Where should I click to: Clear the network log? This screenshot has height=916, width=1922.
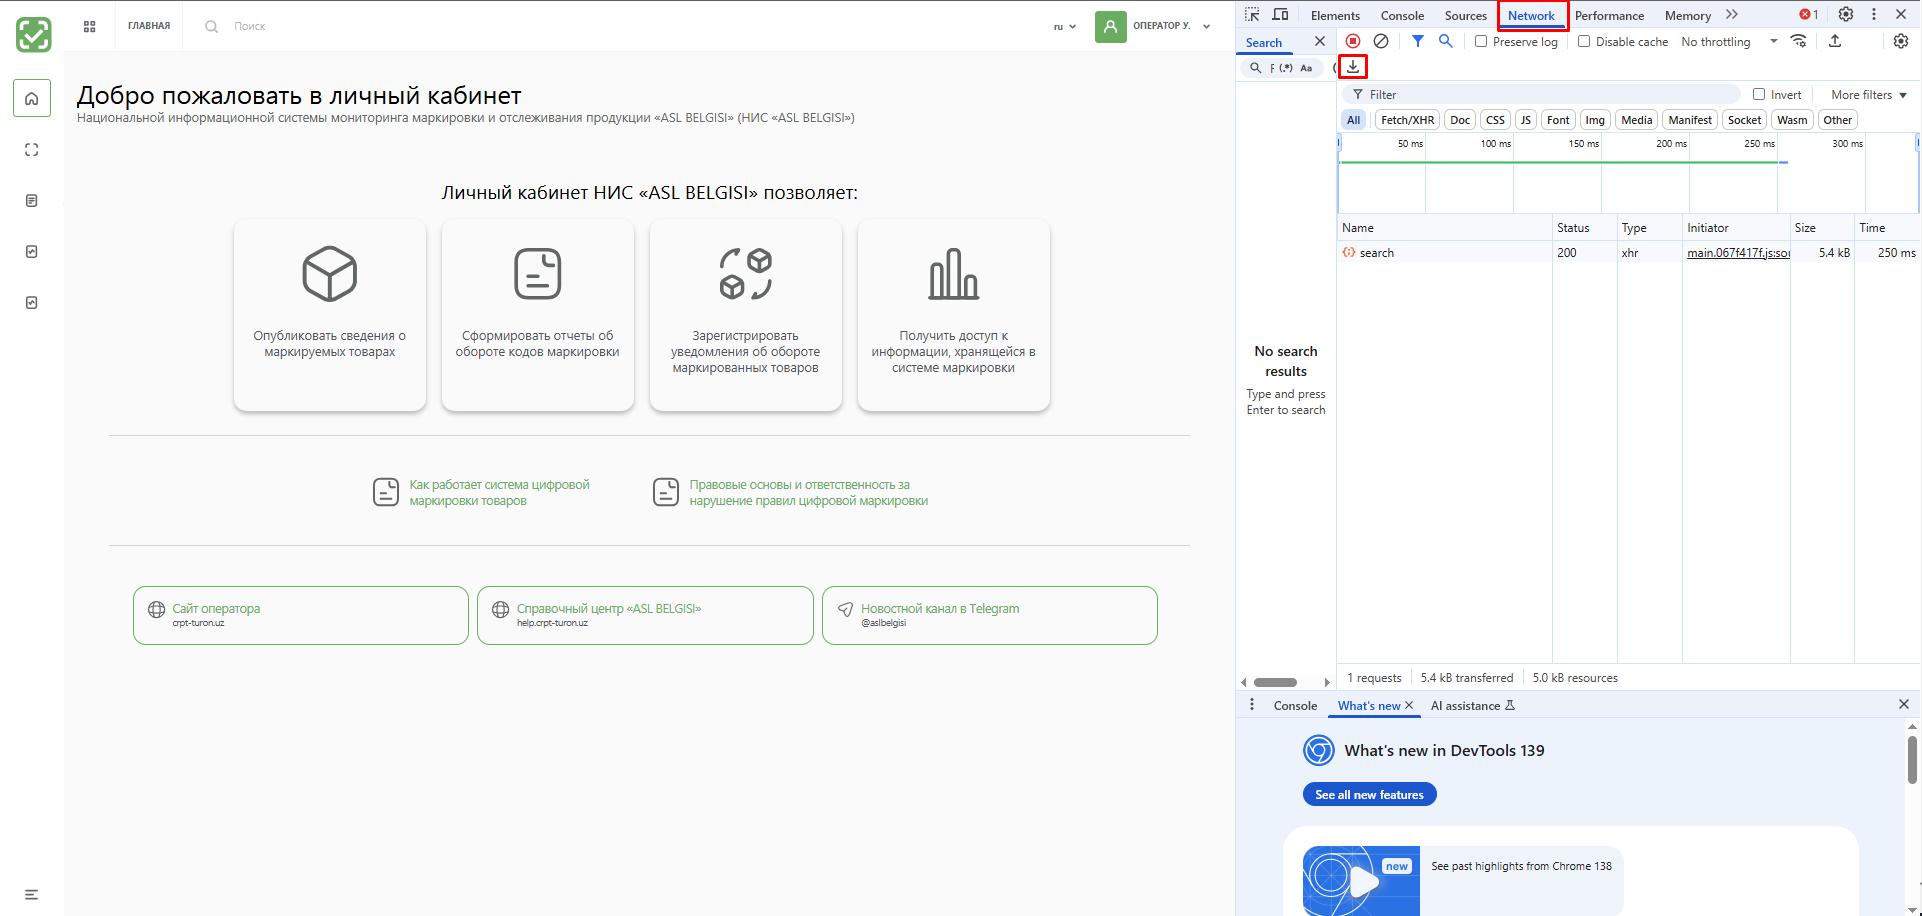pos(1381,41)
